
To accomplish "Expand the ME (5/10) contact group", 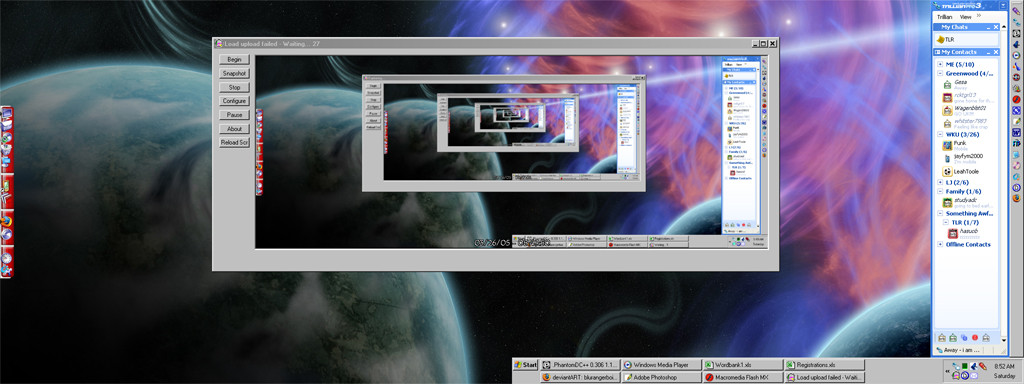I will [x=940, y=65].
